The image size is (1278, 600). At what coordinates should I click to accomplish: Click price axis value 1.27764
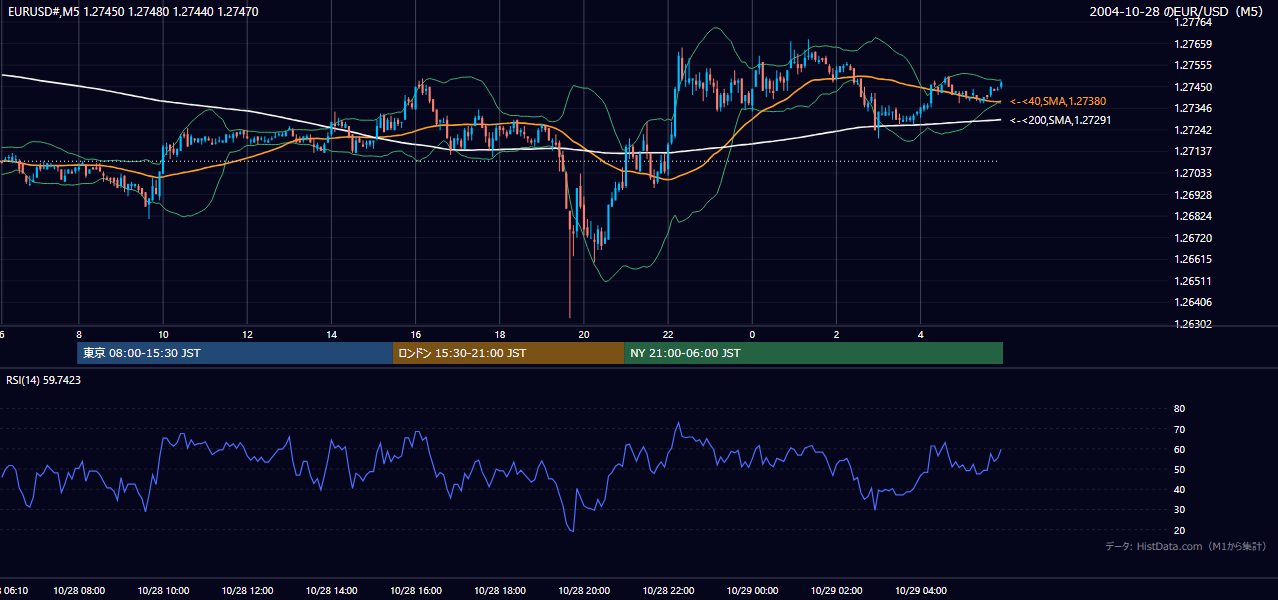coord(1193,22)
